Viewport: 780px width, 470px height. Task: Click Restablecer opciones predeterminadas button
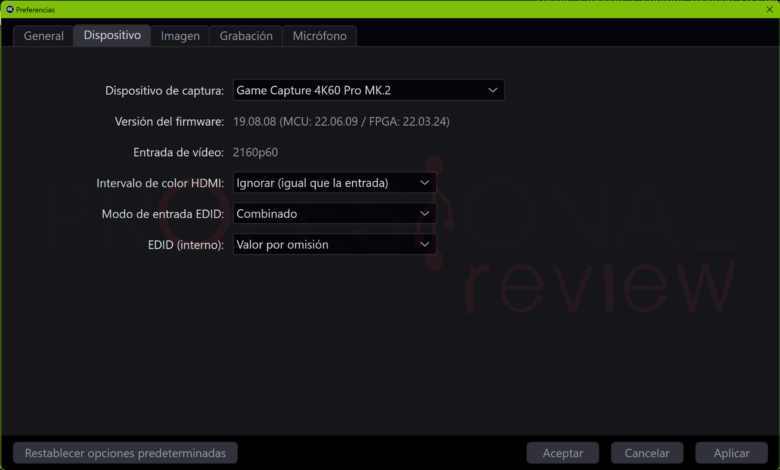125,453
